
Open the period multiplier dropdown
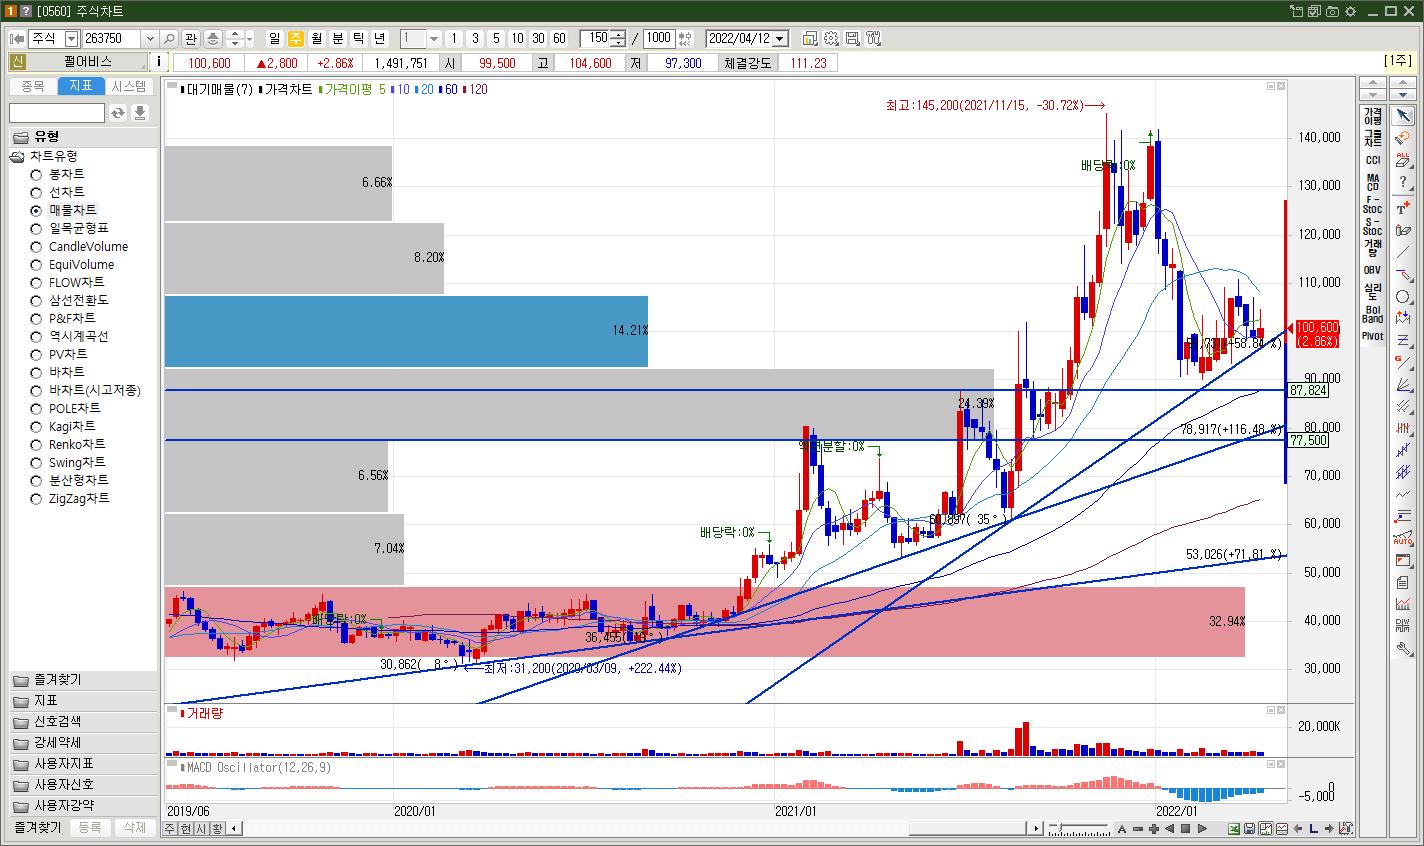coord(434,38)
